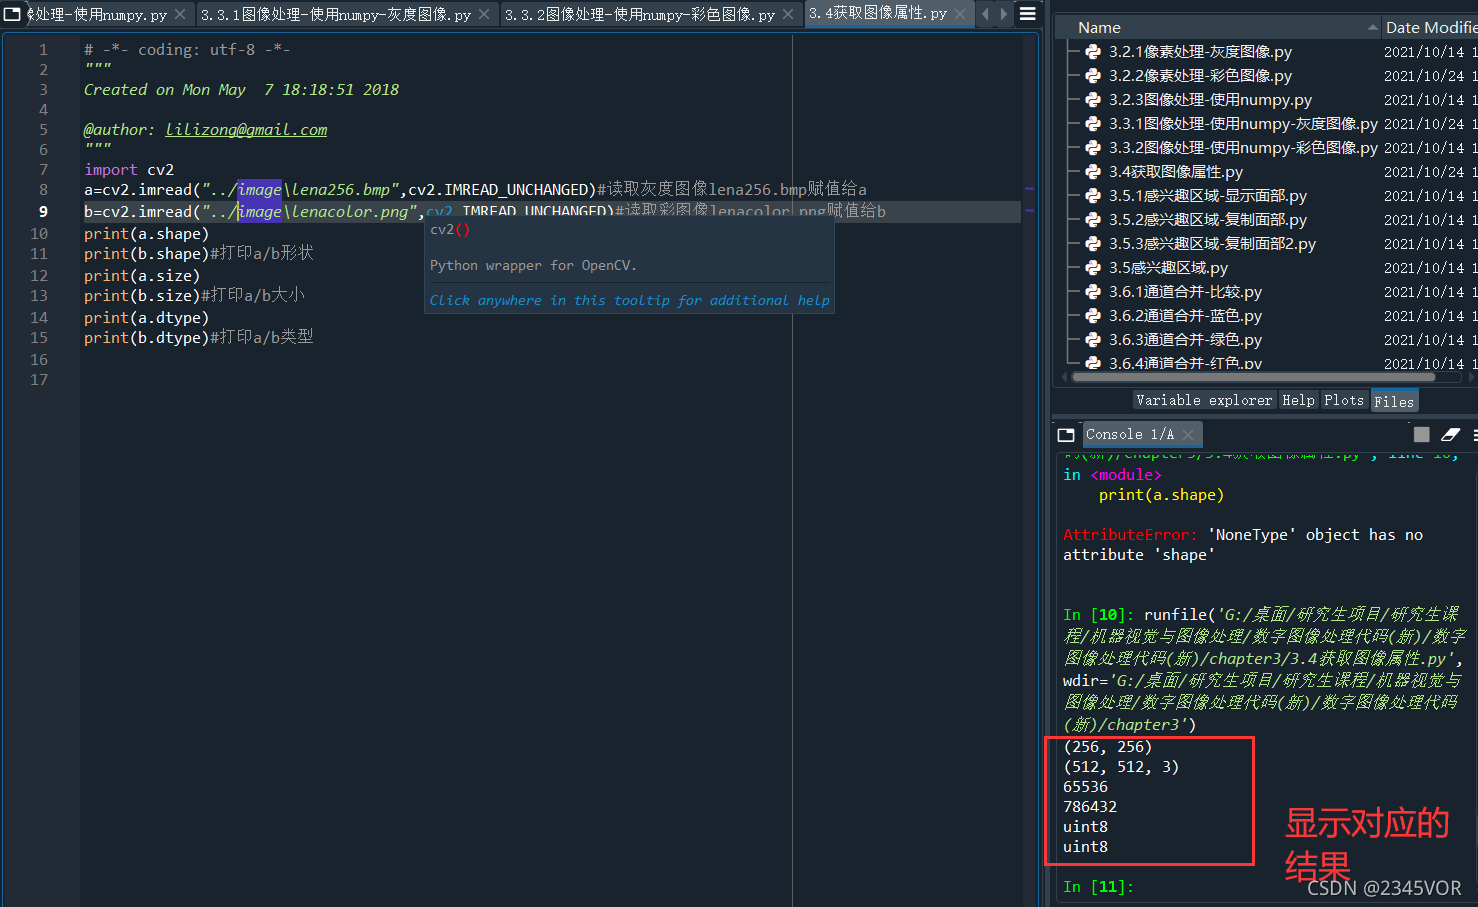The width and height of the screenshot is (1478, 907).
Task: Click the Lilizong@gmail.com email link
Action: click(x=246, y=129)
